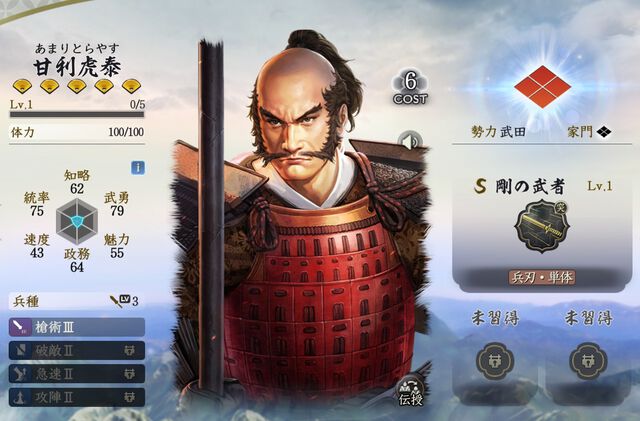
Task: Tap the 体力 100/100 stamina bar
Action: [x=77, y=132]
